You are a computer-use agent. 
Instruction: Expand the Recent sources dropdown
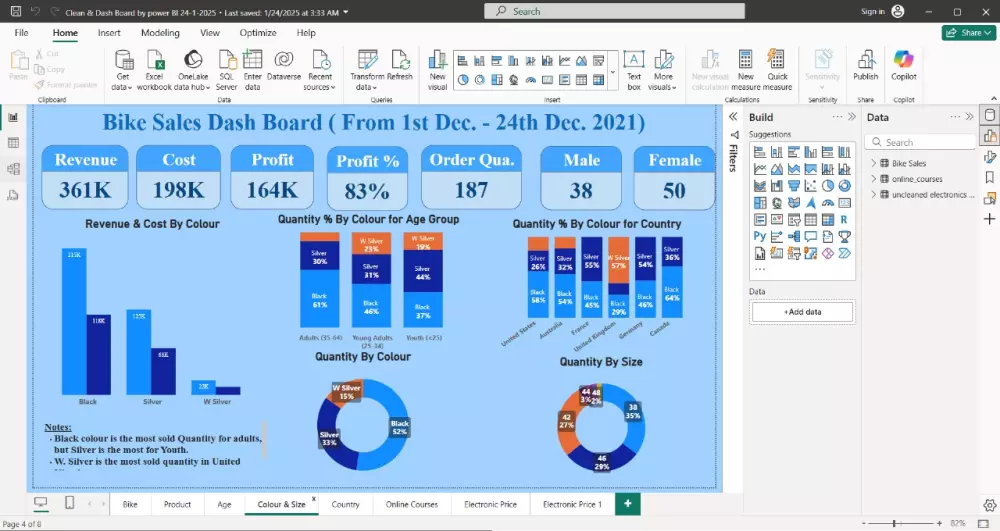320,70
